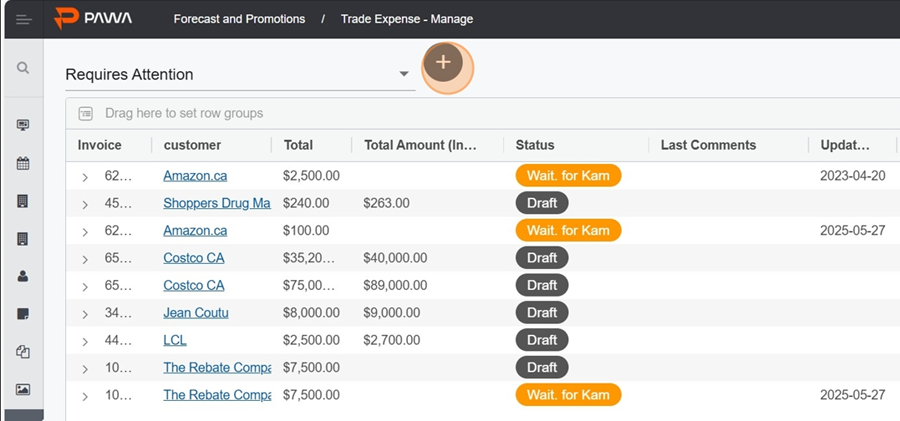
Task: Open search from the sidebar magnifier icon
Action: point(23,68)
